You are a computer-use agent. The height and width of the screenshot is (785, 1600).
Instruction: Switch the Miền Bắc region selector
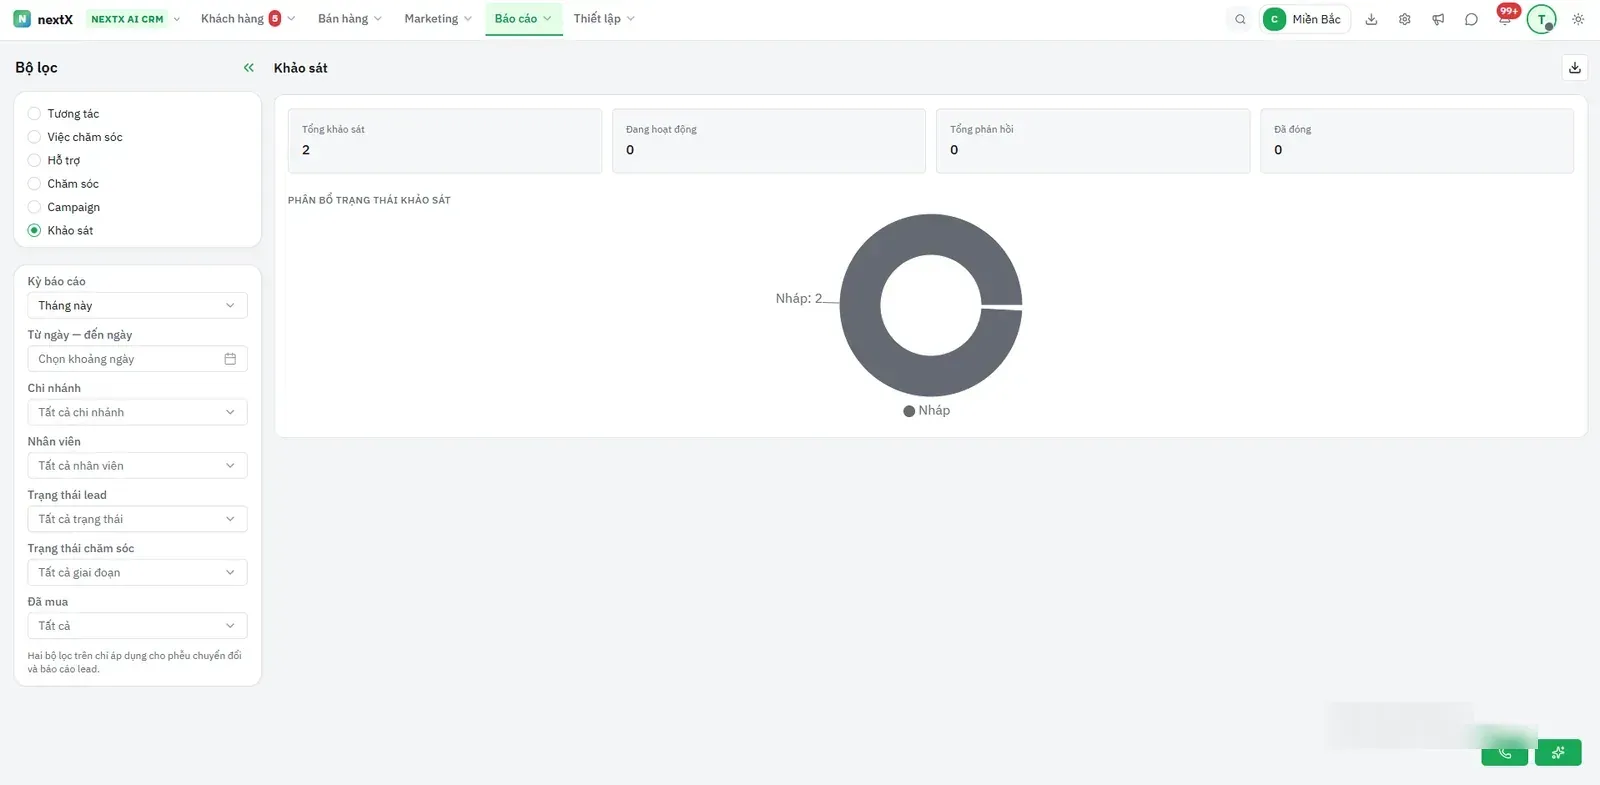(x=1305, y=19)
